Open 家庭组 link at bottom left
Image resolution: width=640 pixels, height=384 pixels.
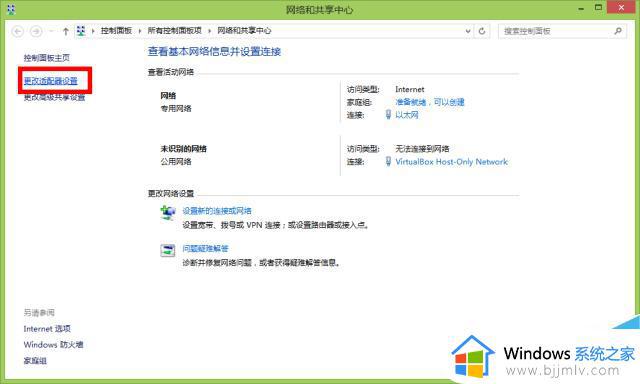pos(35,361)
